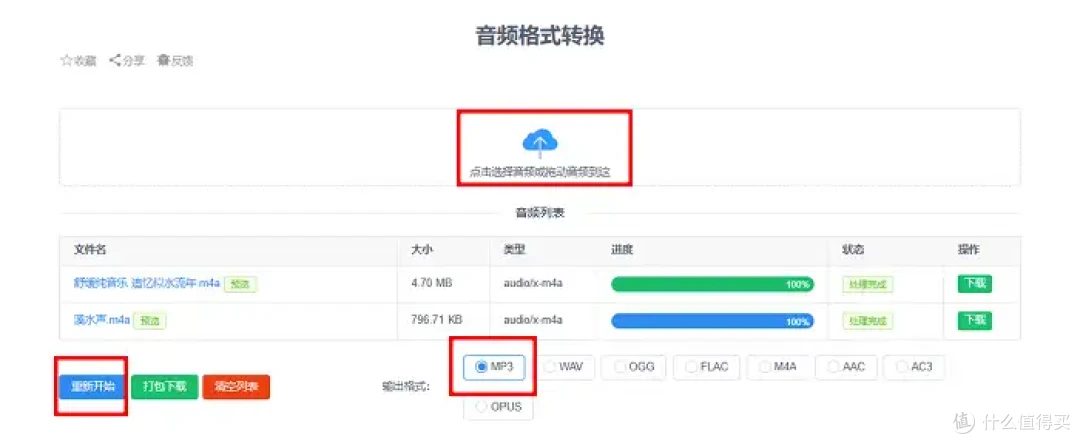Click the 文件名 column header

(90, 250)
